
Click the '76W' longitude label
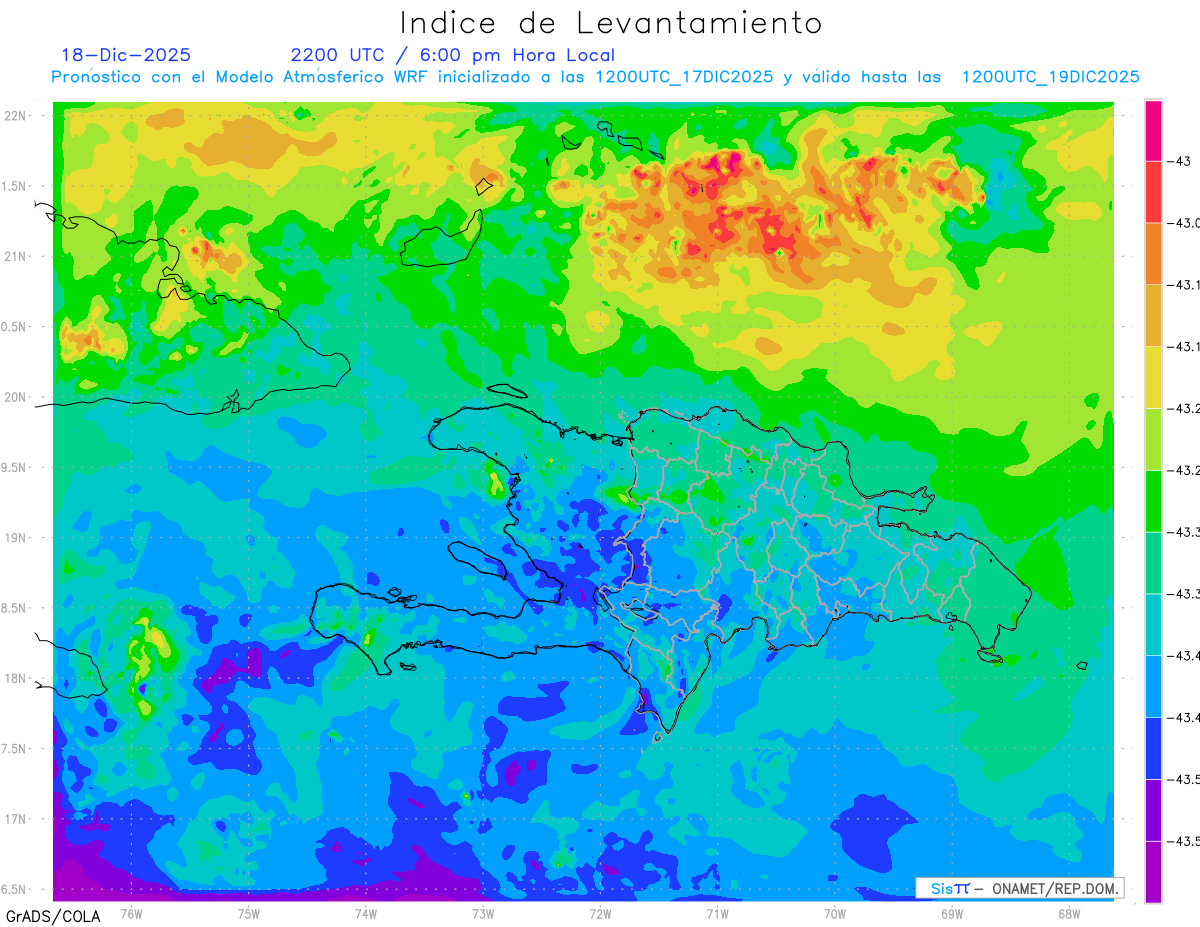coord(131,913)
